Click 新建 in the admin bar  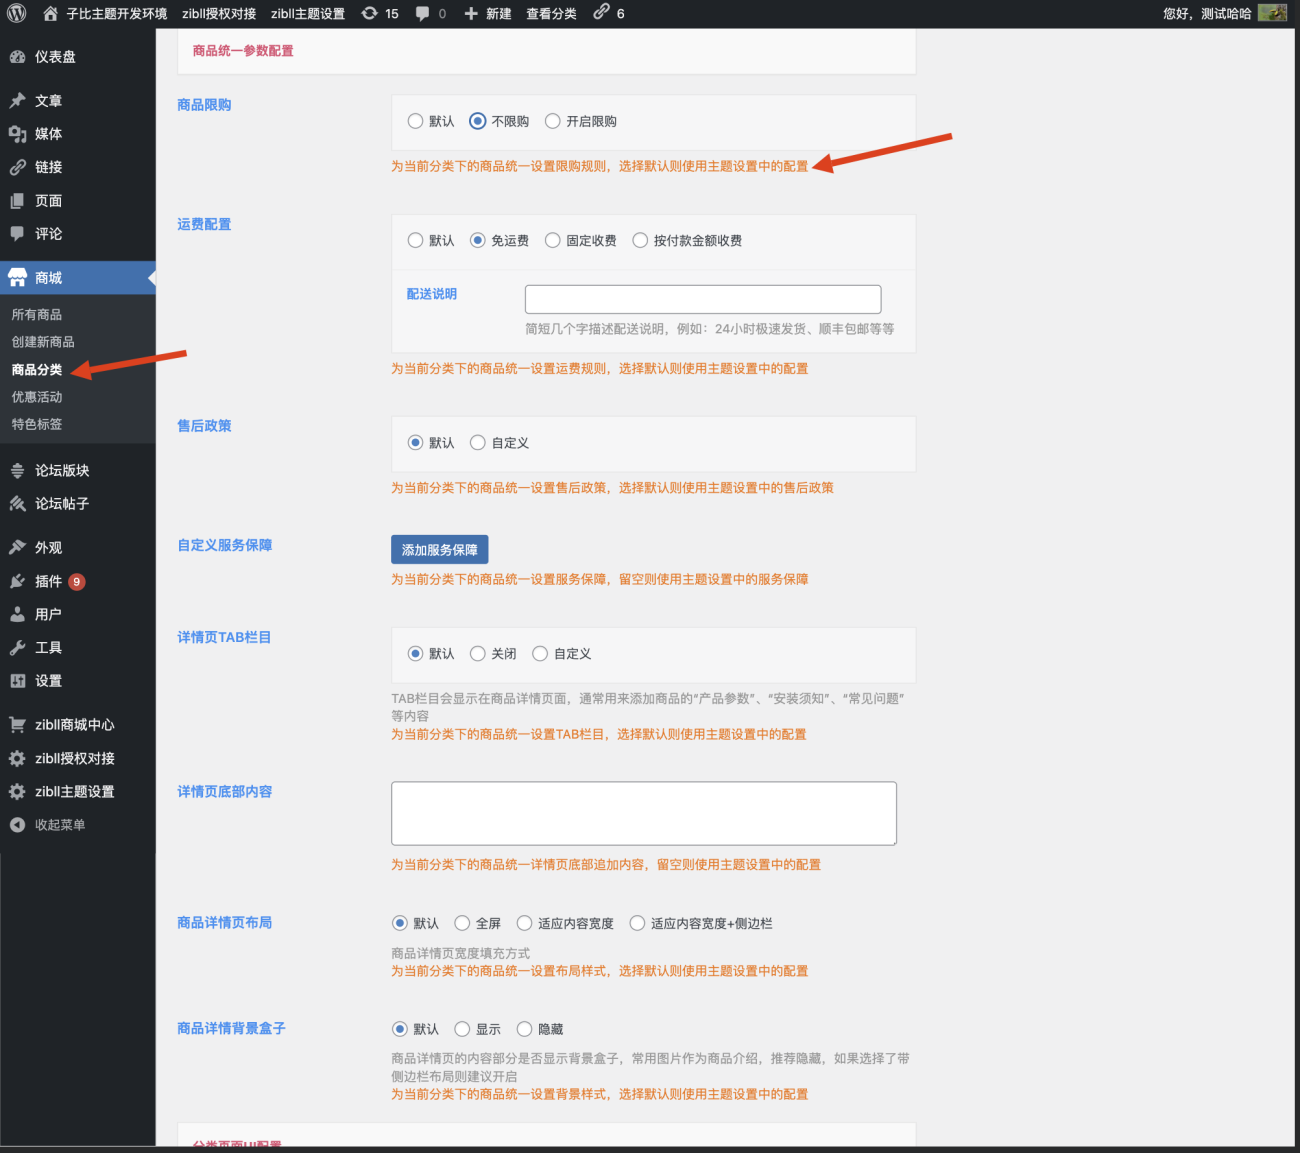(x=499, y=14)
